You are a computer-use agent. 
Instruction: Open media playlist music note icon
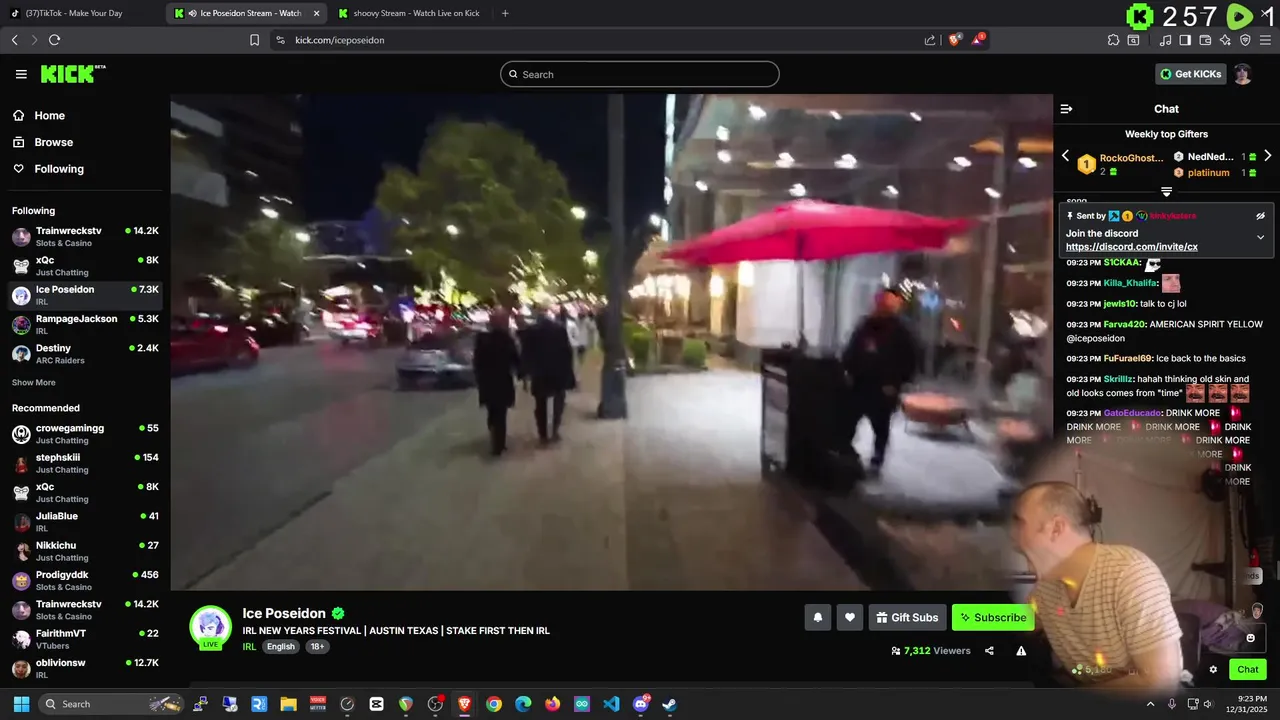tap(1165, 40)
